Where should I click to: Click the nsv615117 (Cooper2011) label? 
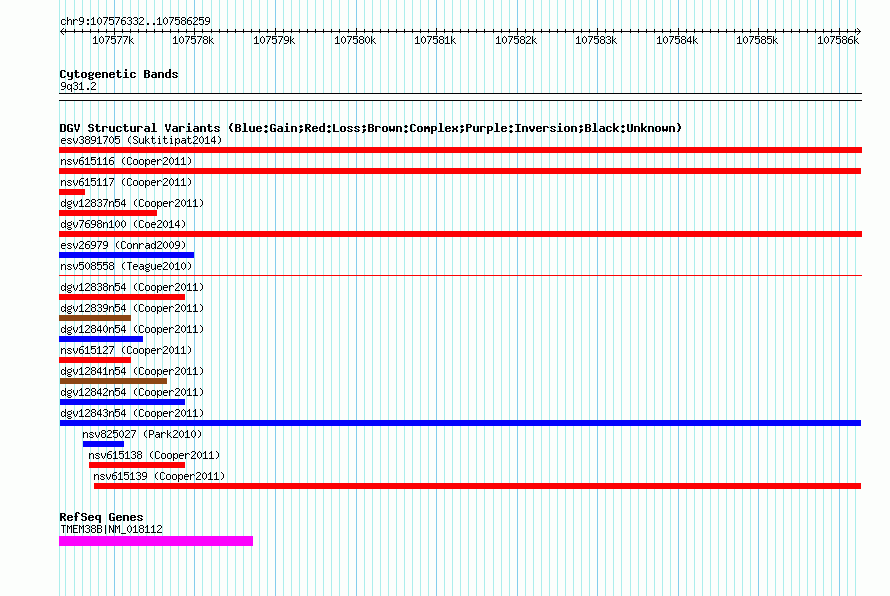tap(126, 182)
